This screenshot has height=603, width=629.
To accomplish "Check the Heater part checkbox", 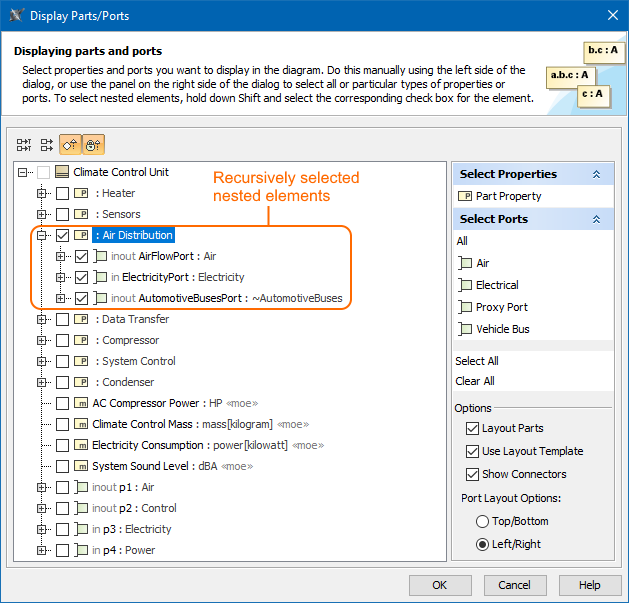I will tap(62, 193).
